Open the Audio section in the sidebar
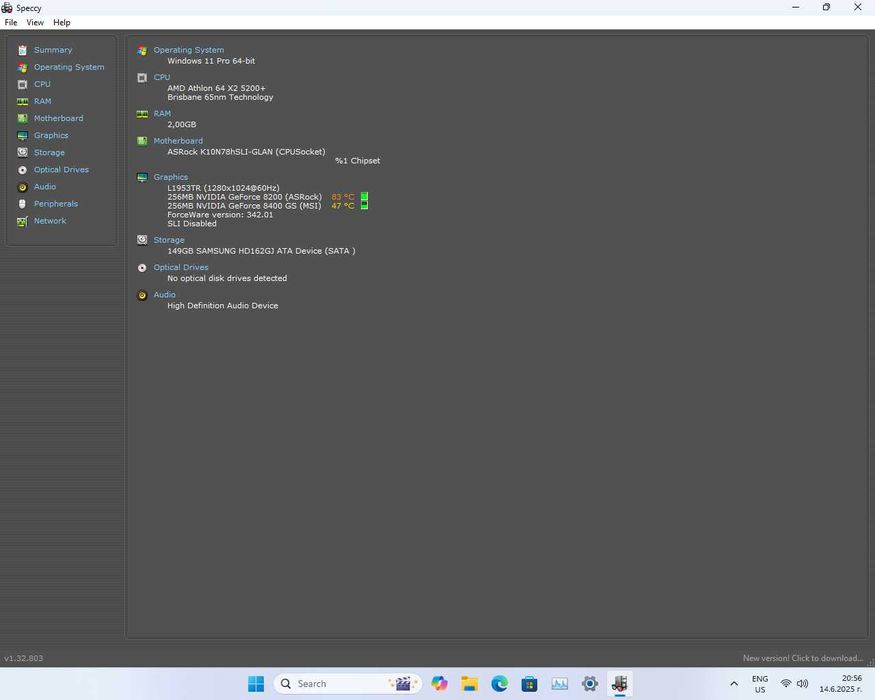 45,186
